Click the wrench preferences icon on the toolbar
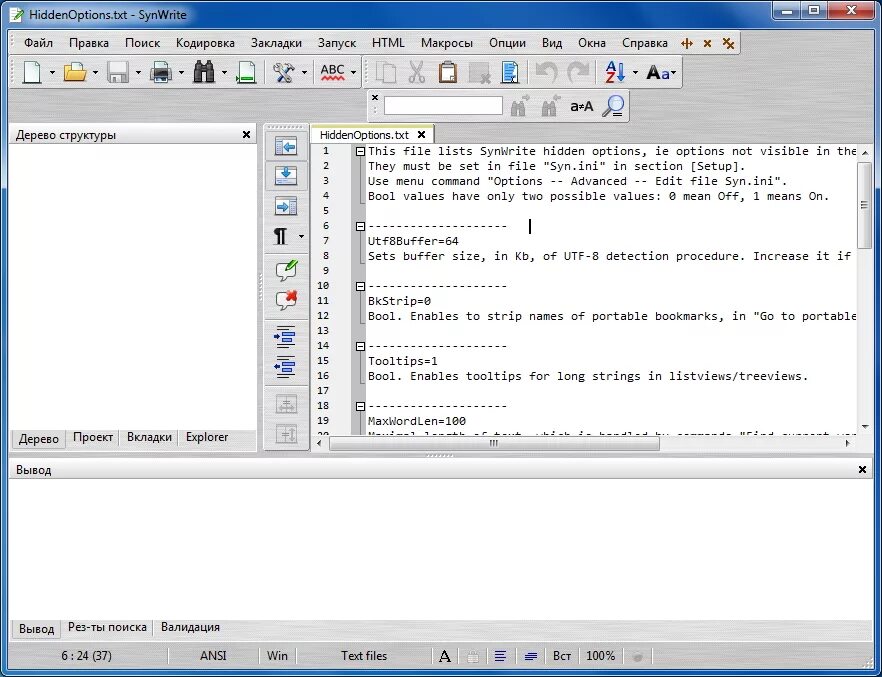 point(281,72)
